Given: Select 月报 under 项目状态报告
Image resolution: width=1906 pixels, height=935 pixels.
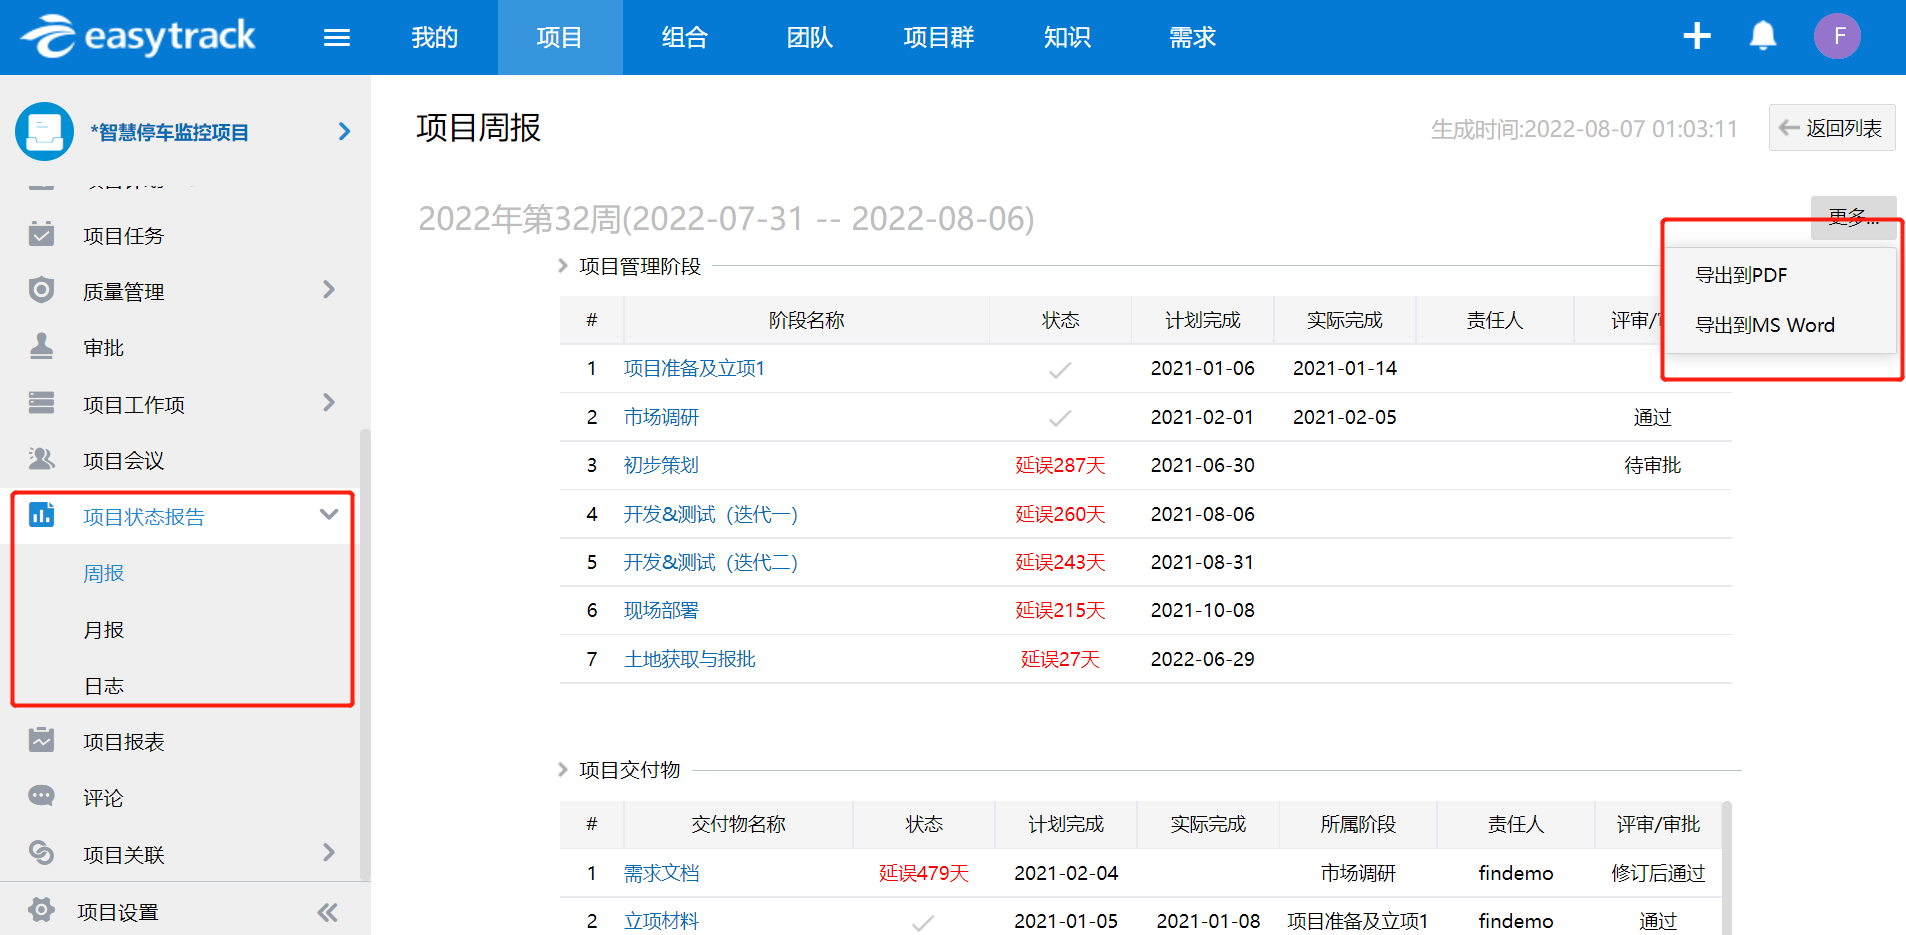Looking at the screenshot, I should tap(104, 630).
